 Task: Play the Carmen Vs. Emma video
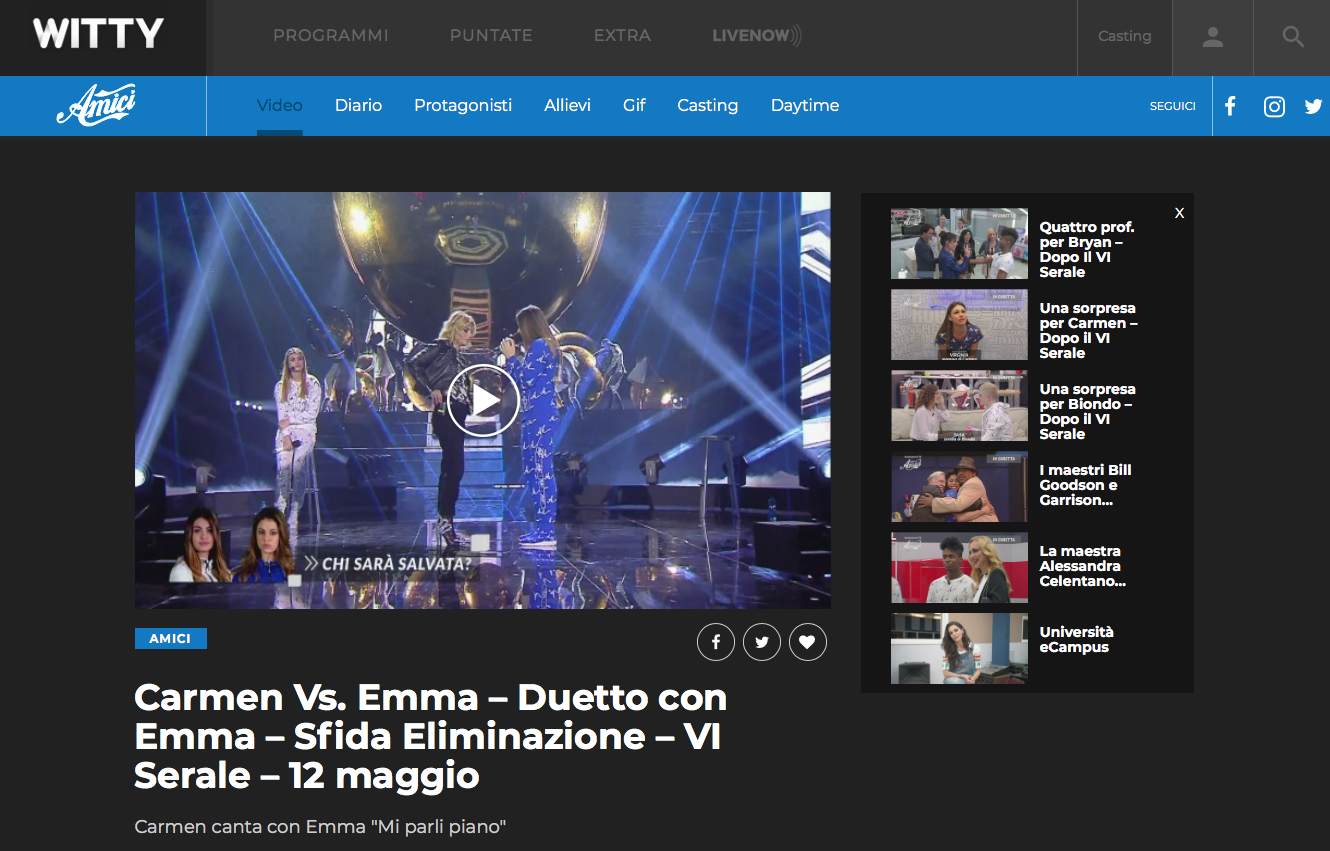(x=483, y=400)
